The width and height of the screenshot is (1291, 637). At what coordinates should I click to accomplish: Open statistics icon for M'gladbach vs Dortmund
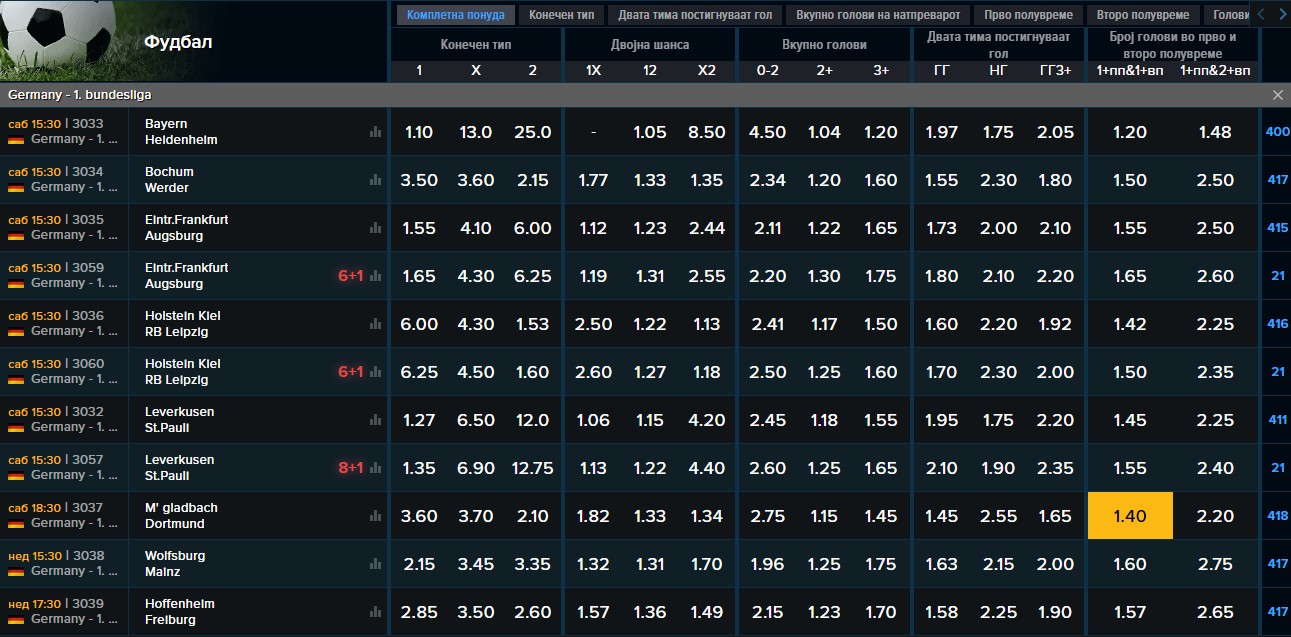(x=375, y=516)
